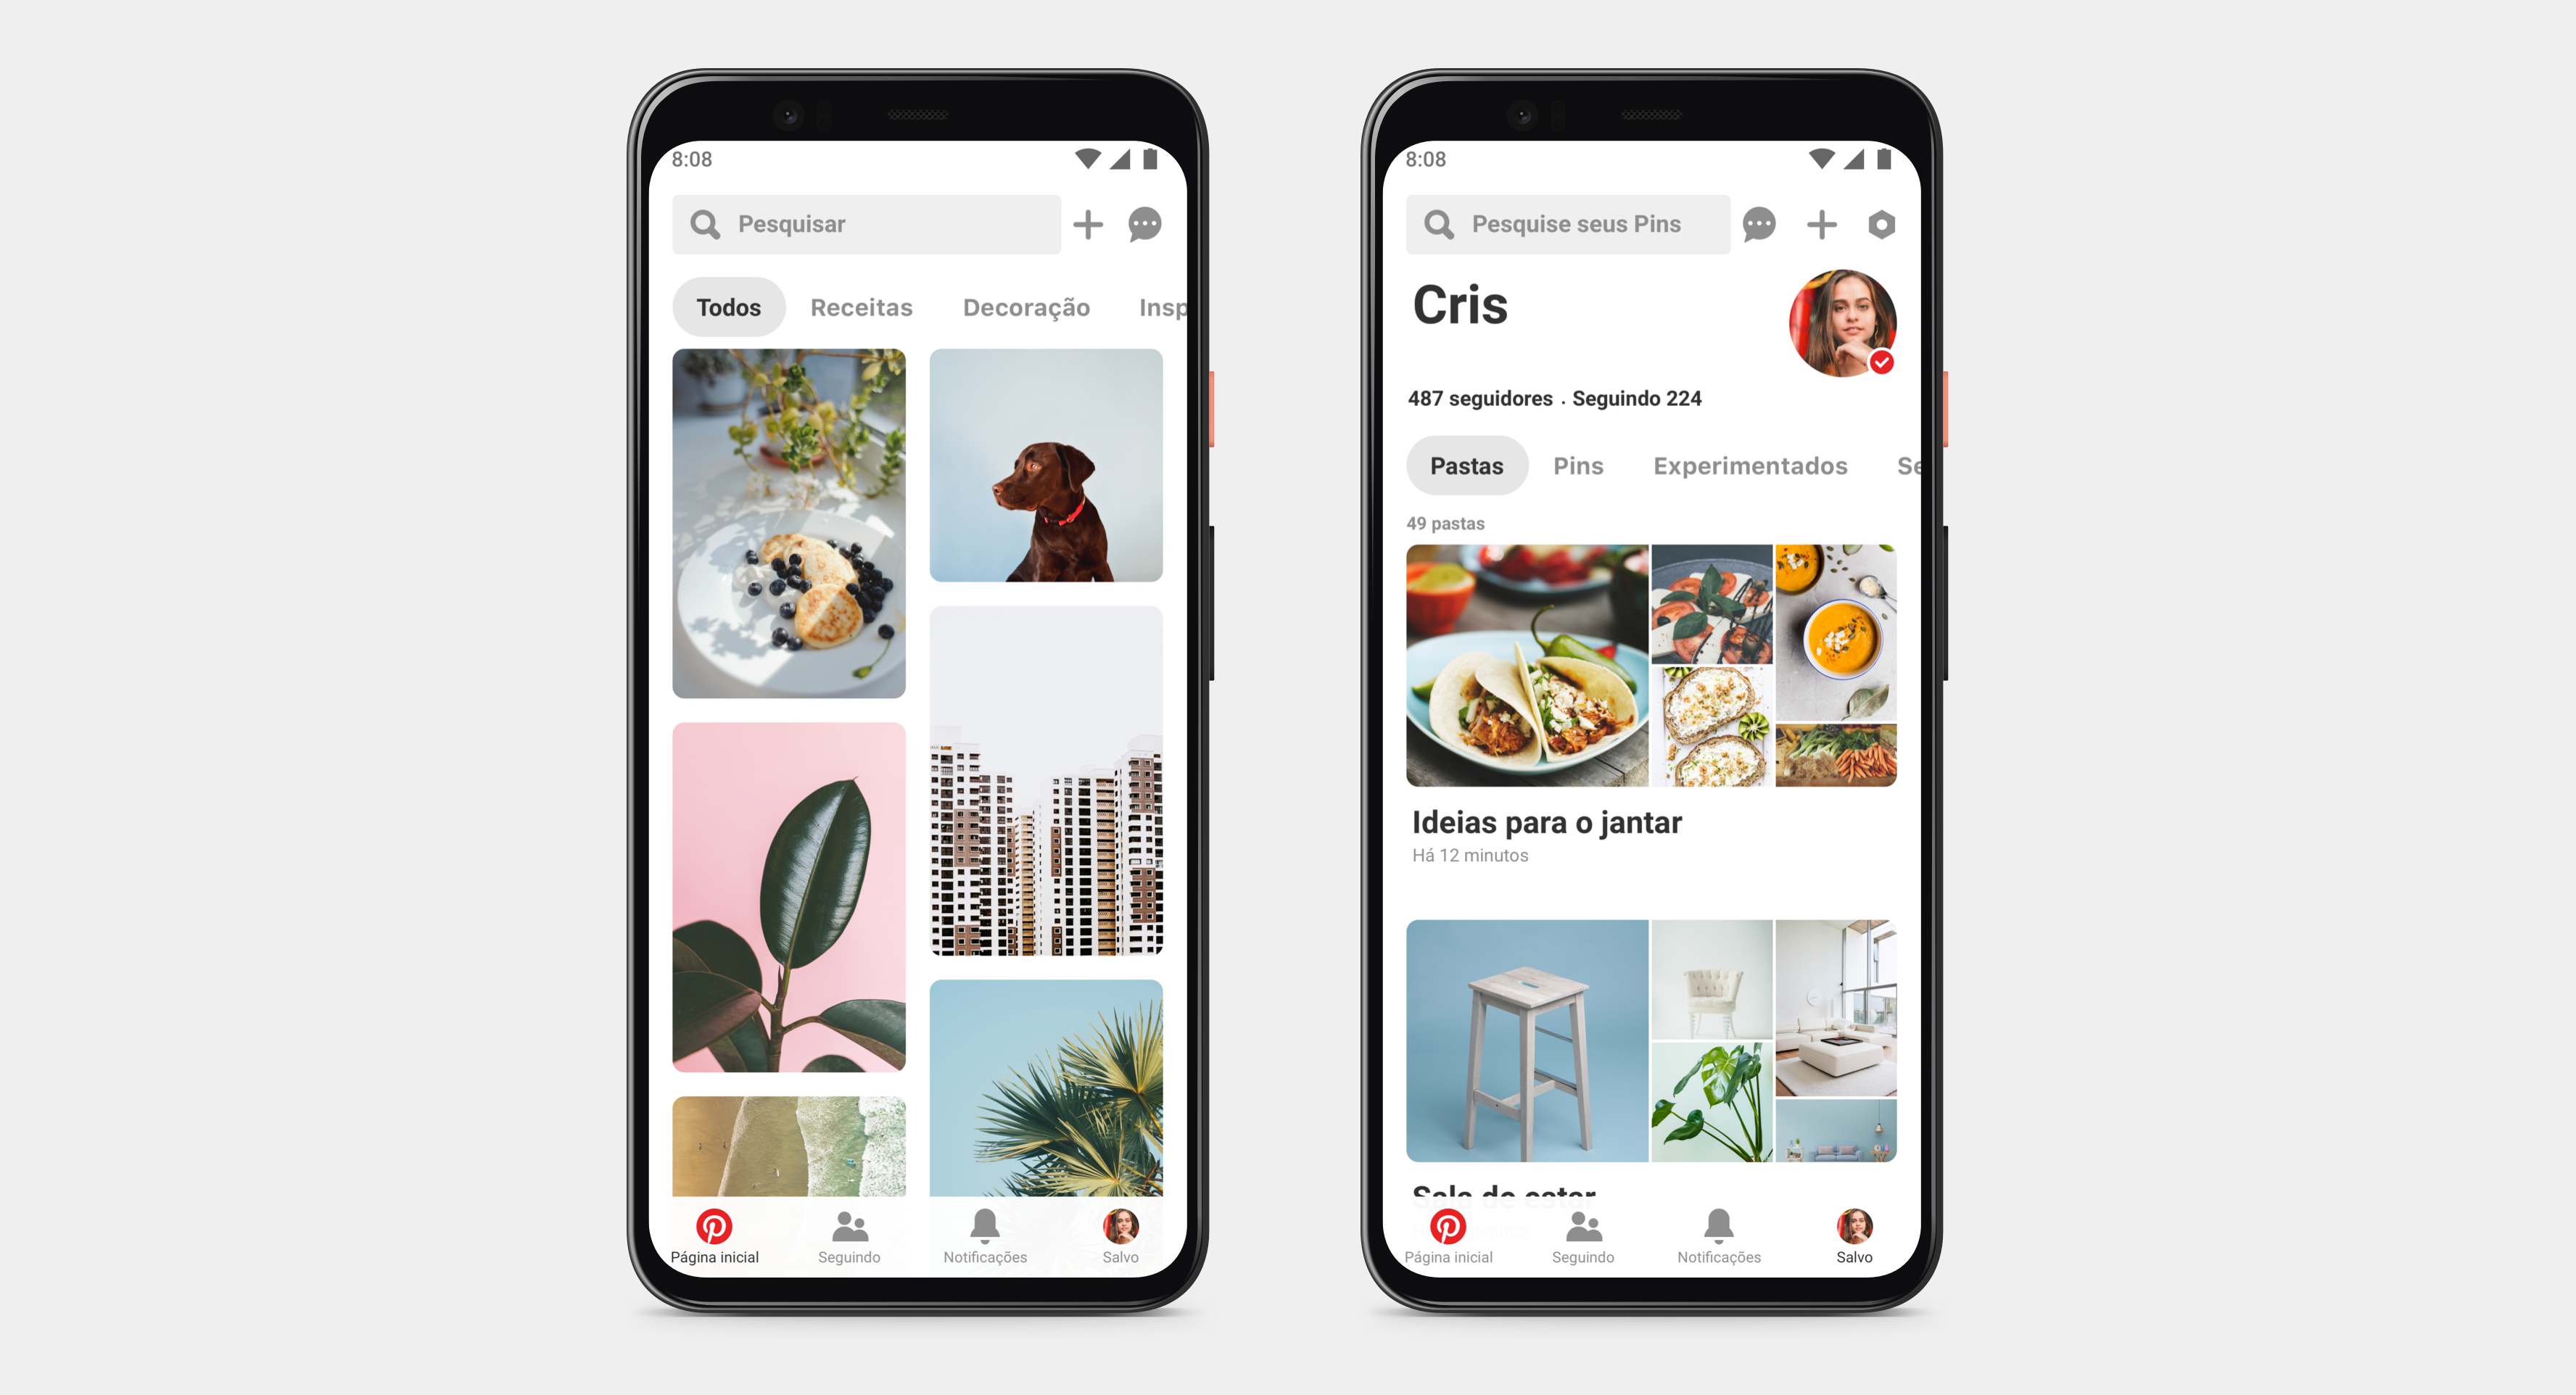Expand the hidden Se tab on profile

[x=1903, y=464]
